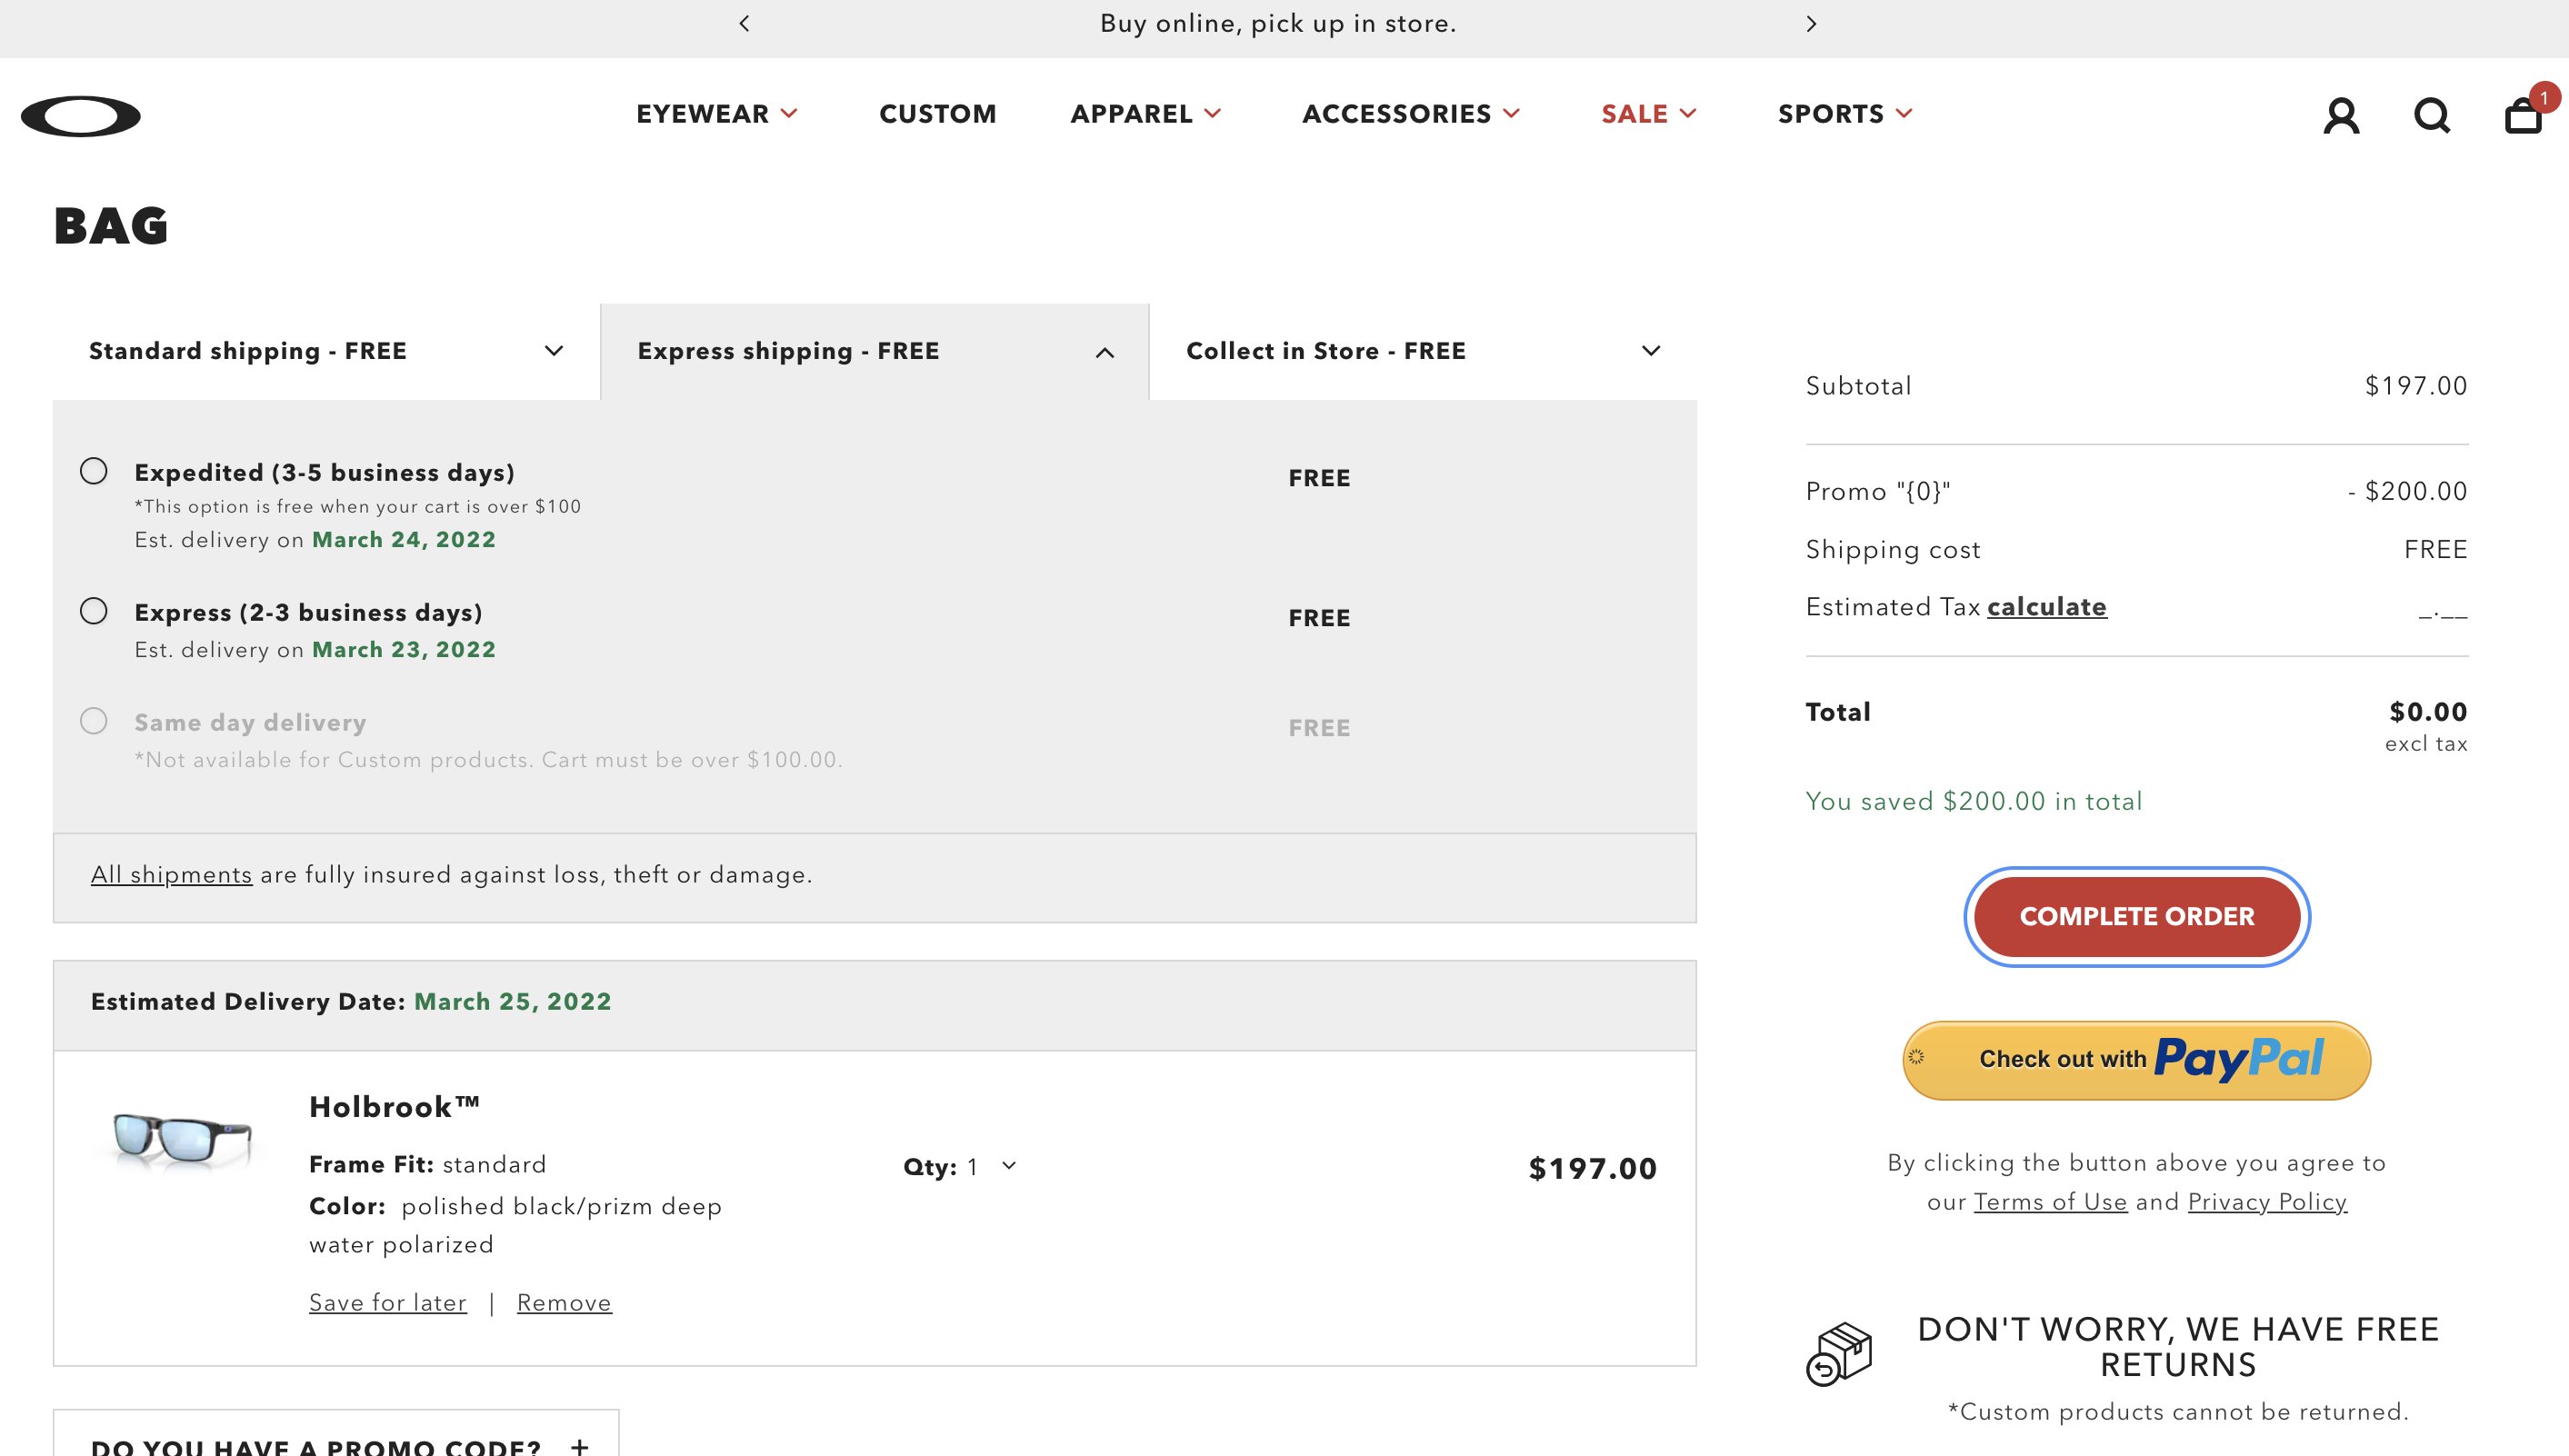The height and width of the screenshot is (1456, 2569).
Task: Click March 23, 2022 delivery date
Action: (x=404, y=650)
